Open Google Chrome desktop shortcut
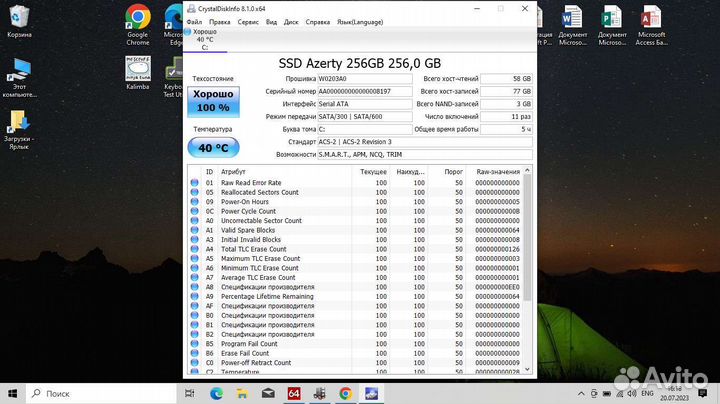The width and height of the screenshot is (720, 404). pos(138,25)
